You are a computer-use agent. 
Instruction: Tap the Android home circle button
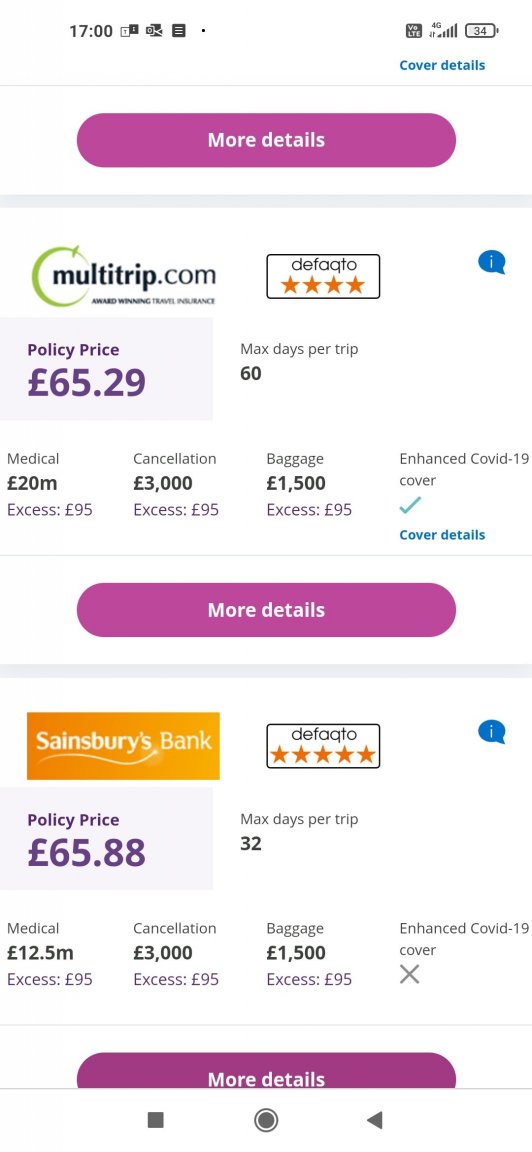[266, 1120]
